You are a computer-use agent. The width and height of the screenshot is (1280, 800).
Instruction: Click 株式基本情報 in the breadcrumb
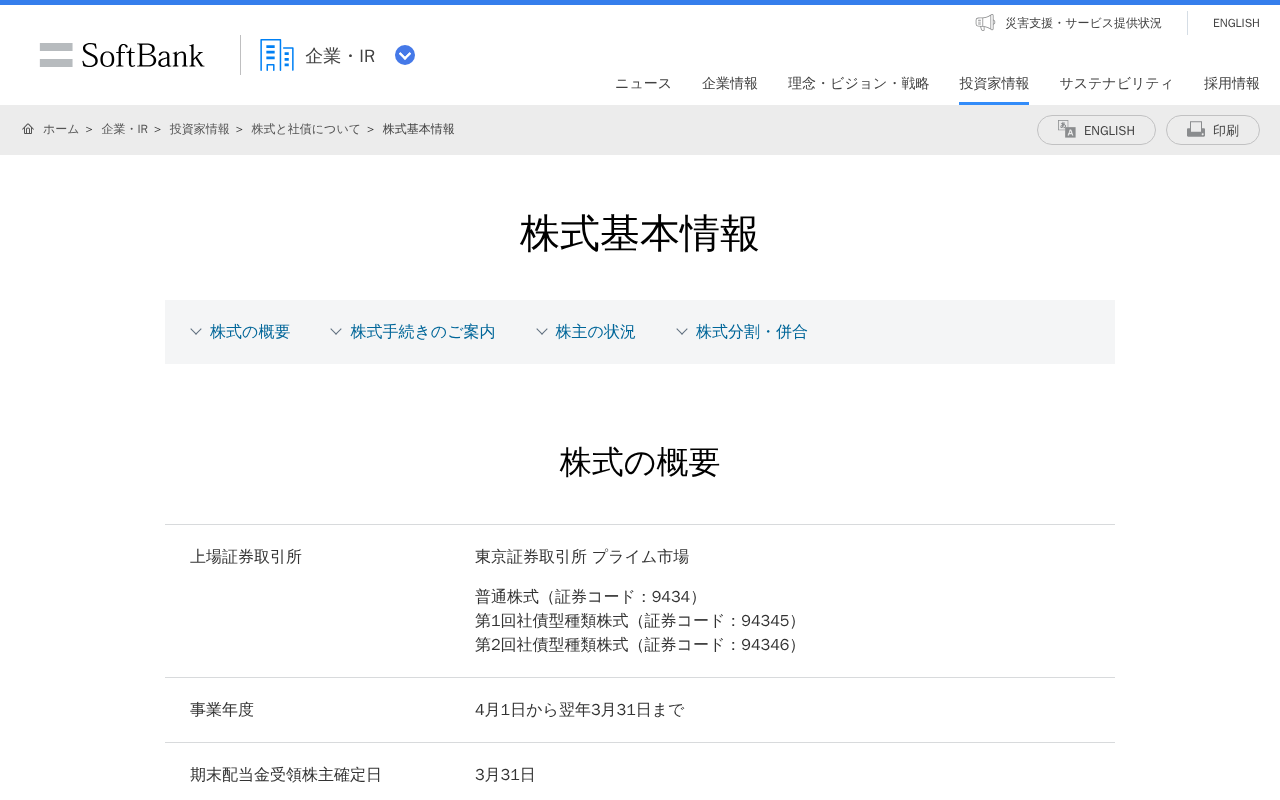click(x=419, y=129)
